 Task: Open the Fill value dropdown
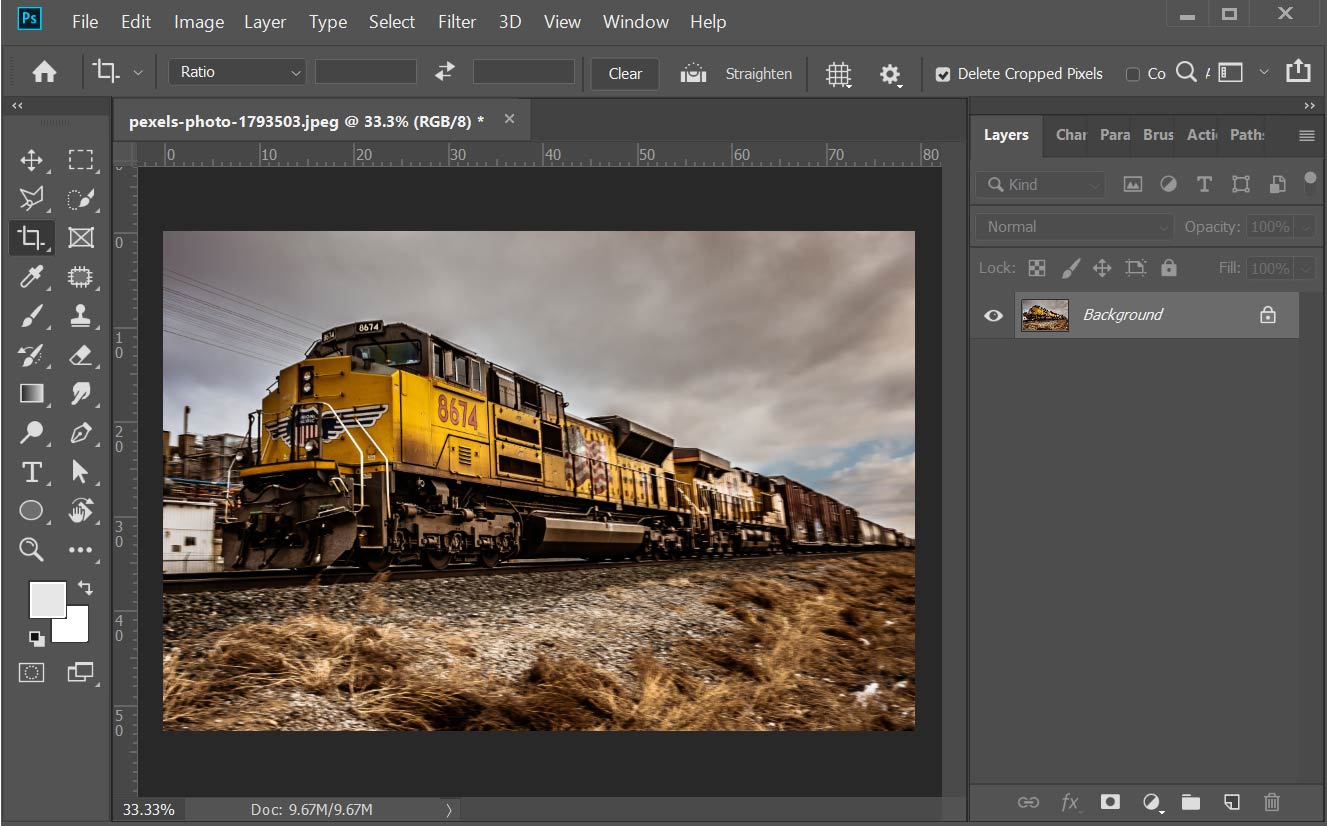(x=1305, y=268)
